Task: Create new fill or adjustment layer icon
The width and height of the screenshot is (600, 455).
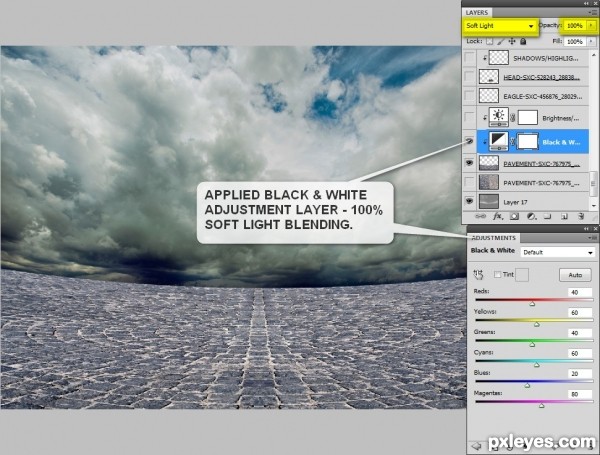Action: tap(531, 217)
